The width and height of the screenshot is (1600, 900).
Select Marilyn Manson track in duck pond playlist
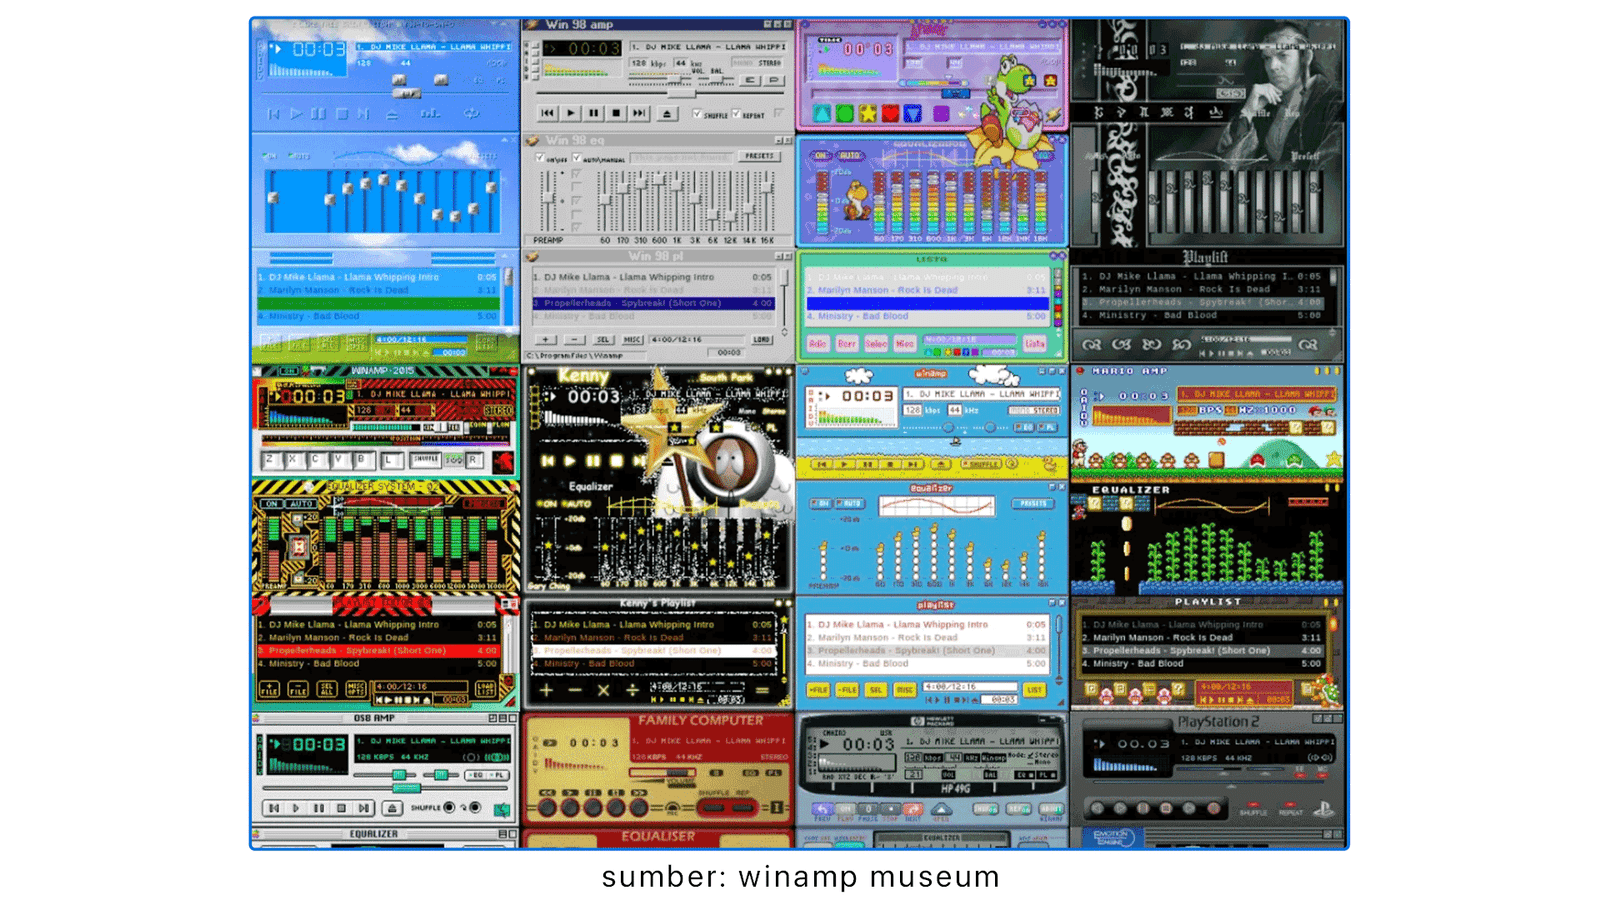tap(927, 637)
